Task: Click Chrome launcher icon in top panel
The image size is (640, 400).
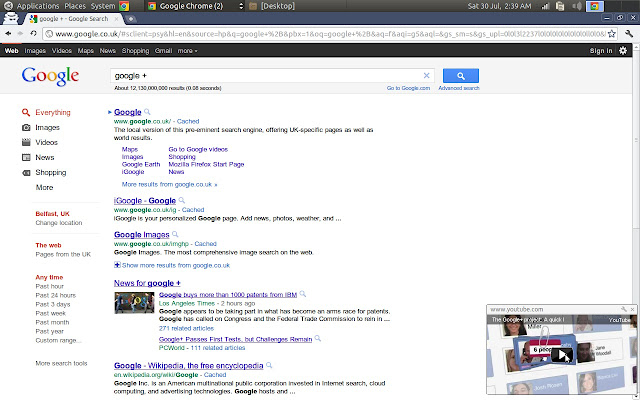Action: coord(124,6)
